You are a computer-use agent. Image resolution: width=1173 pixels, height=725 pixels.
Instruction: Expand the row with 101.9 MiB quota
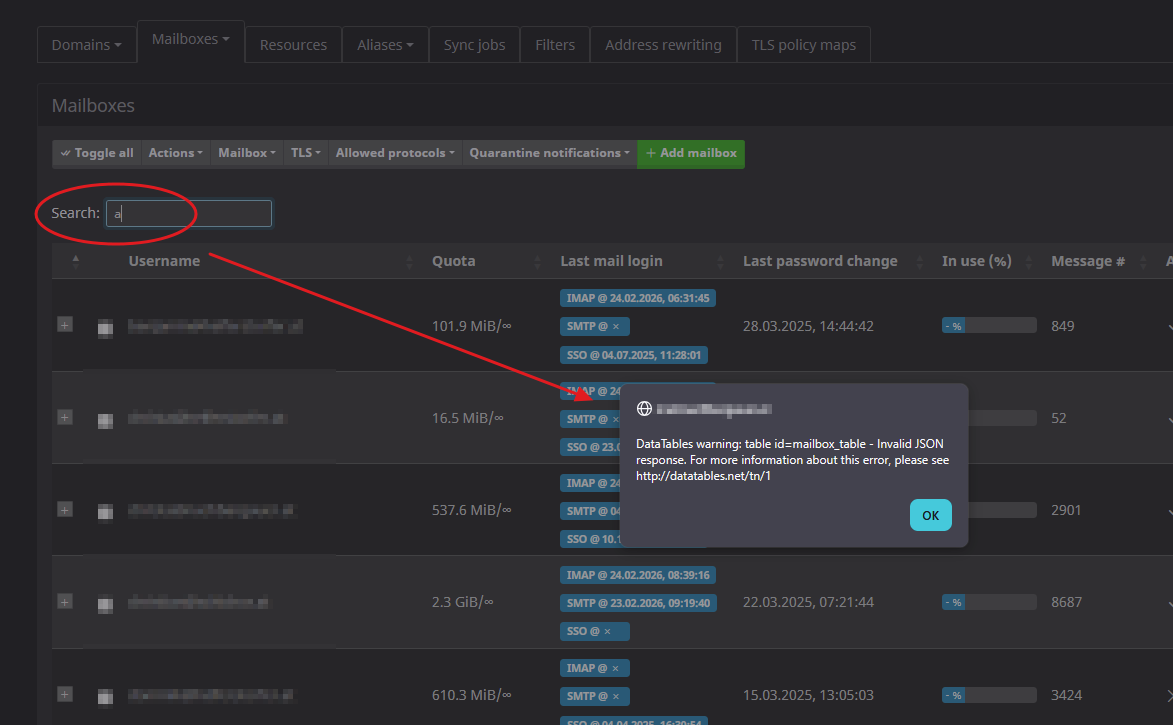(x=65, y=325)
